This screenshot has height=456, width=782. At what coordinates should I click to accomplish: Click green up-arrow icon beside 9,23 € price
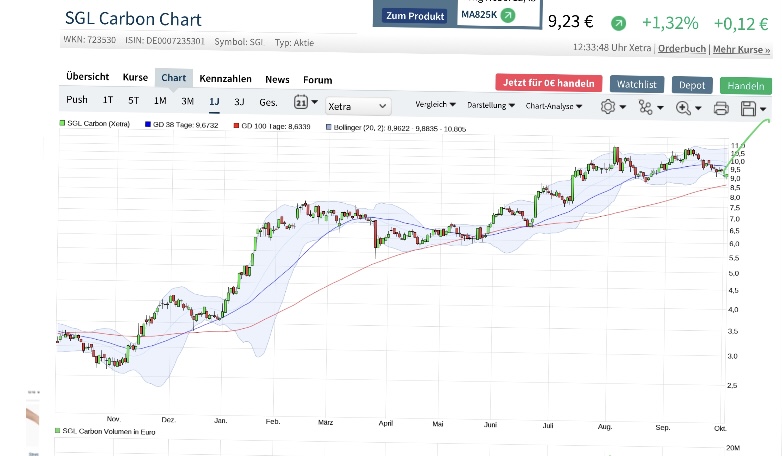click(619, 22)
